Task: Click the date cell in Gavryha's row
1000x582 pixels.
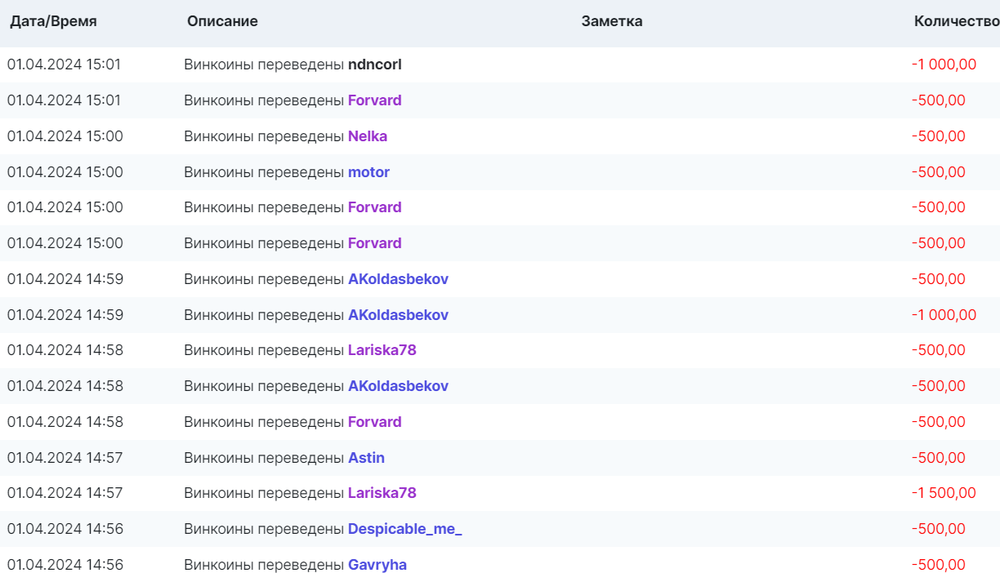Action: click(65, 565)
